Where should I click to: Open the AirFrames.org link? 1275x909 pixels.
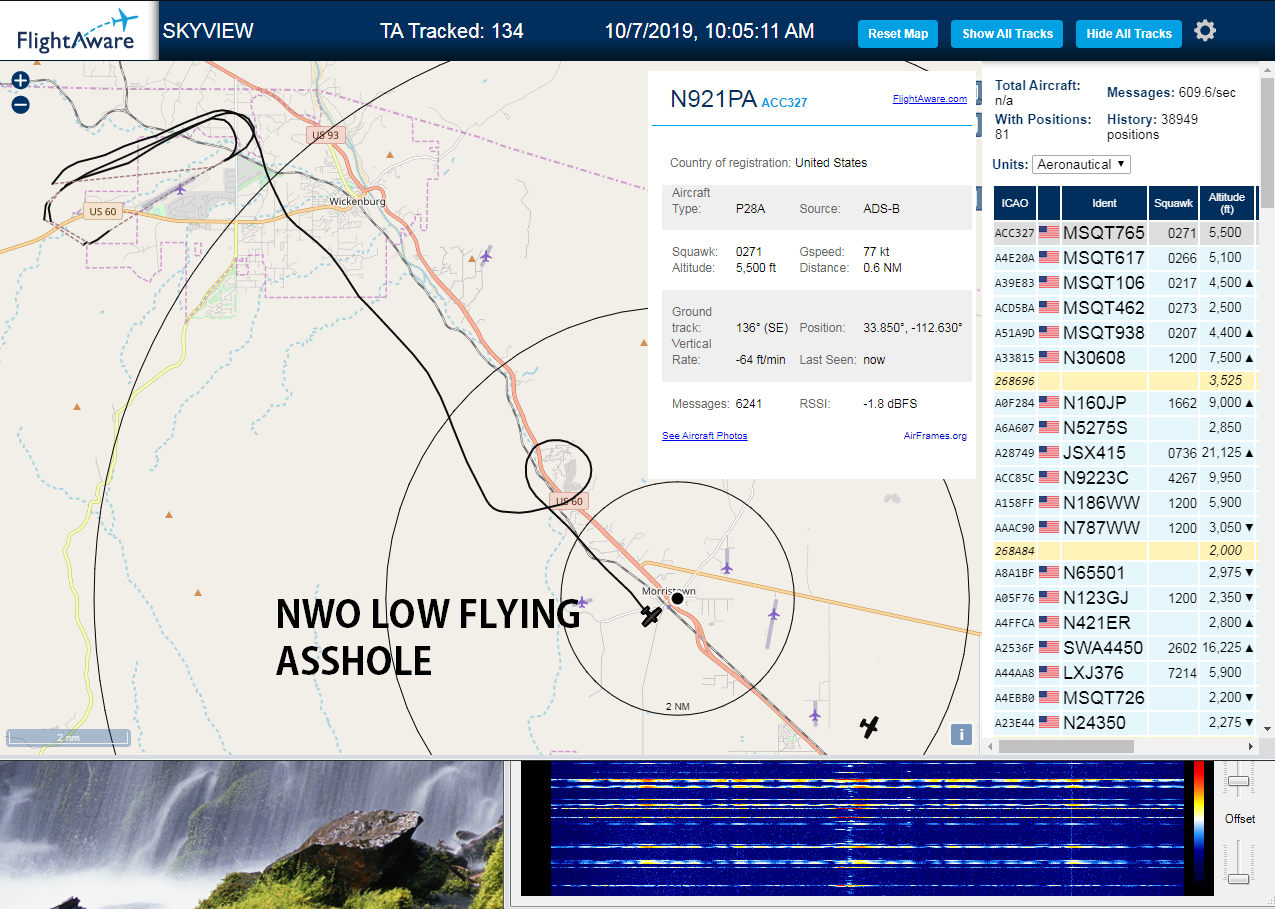click(935, 436)
